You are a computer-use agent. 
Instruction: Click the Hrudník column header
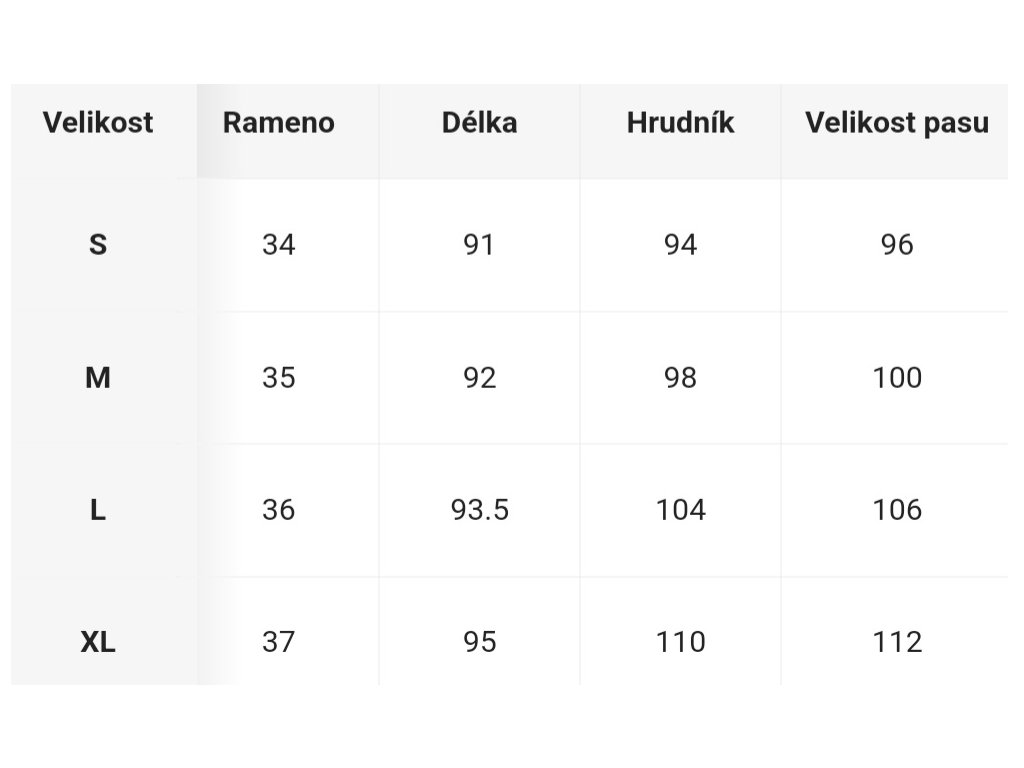(x=680, y=123)
